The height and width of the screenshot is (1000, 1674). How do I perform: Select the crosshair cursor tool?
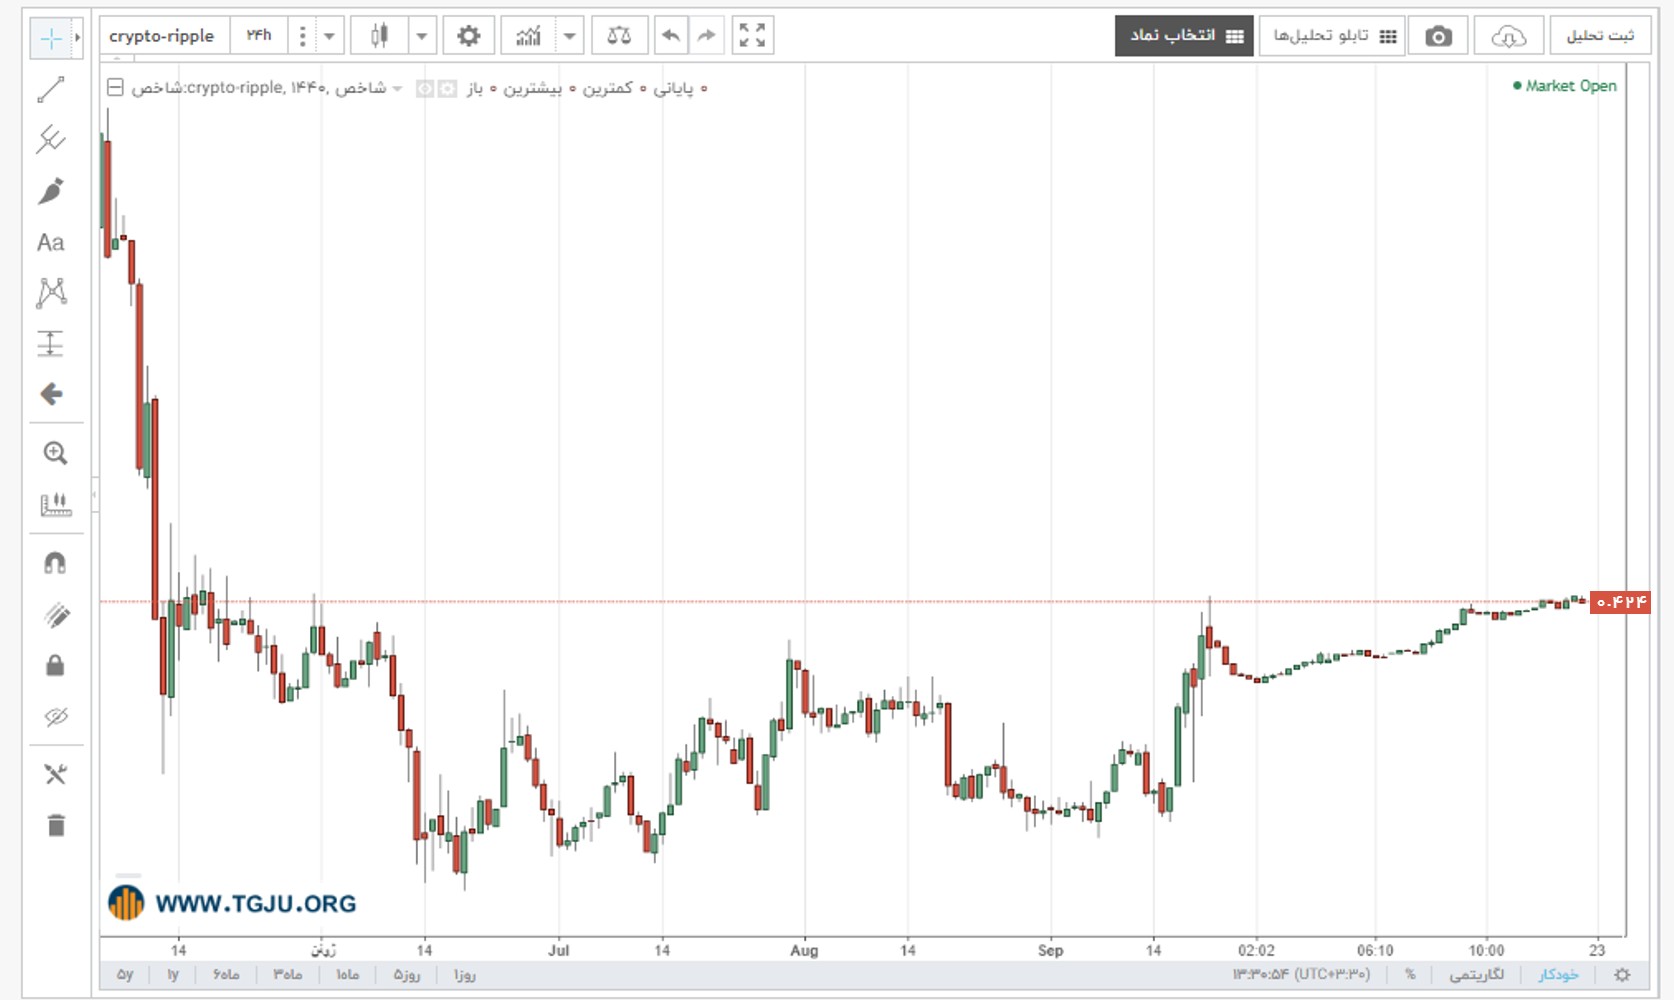point(51,38)
